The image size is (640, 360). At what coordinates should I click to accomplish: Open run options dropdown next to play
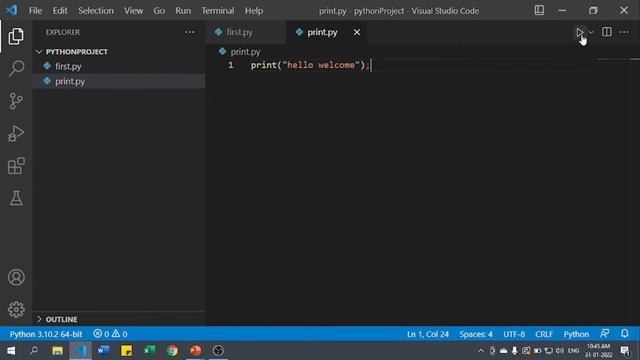point(591,32)
